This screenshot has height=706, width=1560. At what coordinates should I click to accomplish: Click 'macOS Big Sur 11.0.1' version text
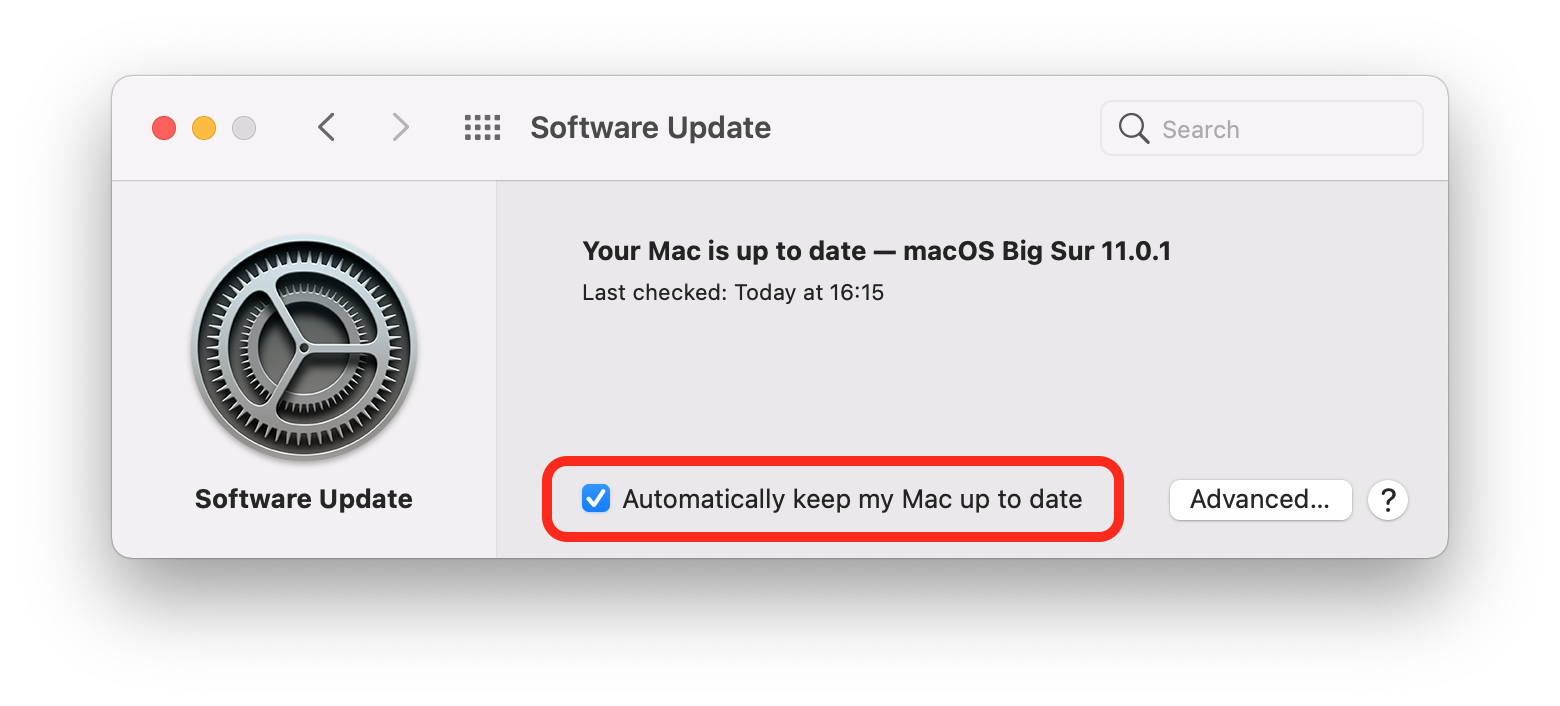point(1037,250)
